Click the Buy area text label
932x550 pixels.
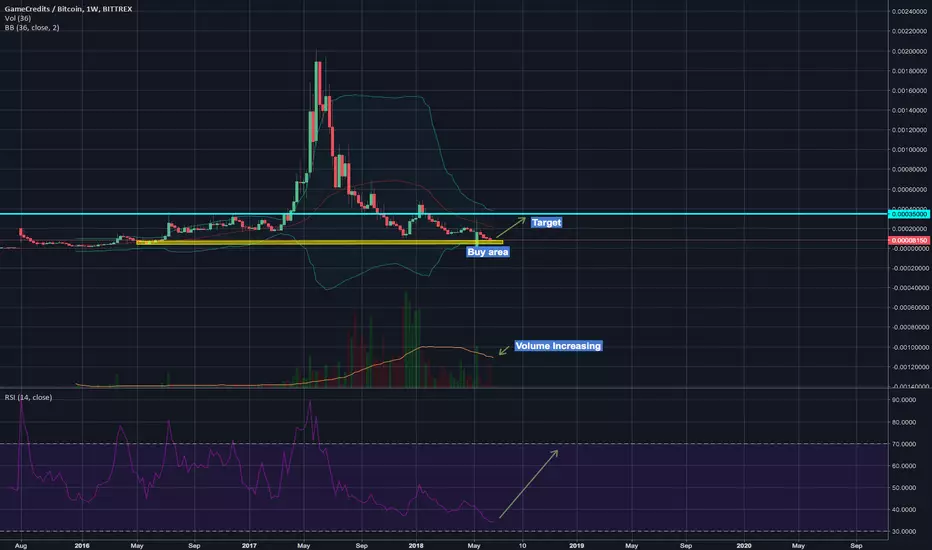tap(487, 252)
